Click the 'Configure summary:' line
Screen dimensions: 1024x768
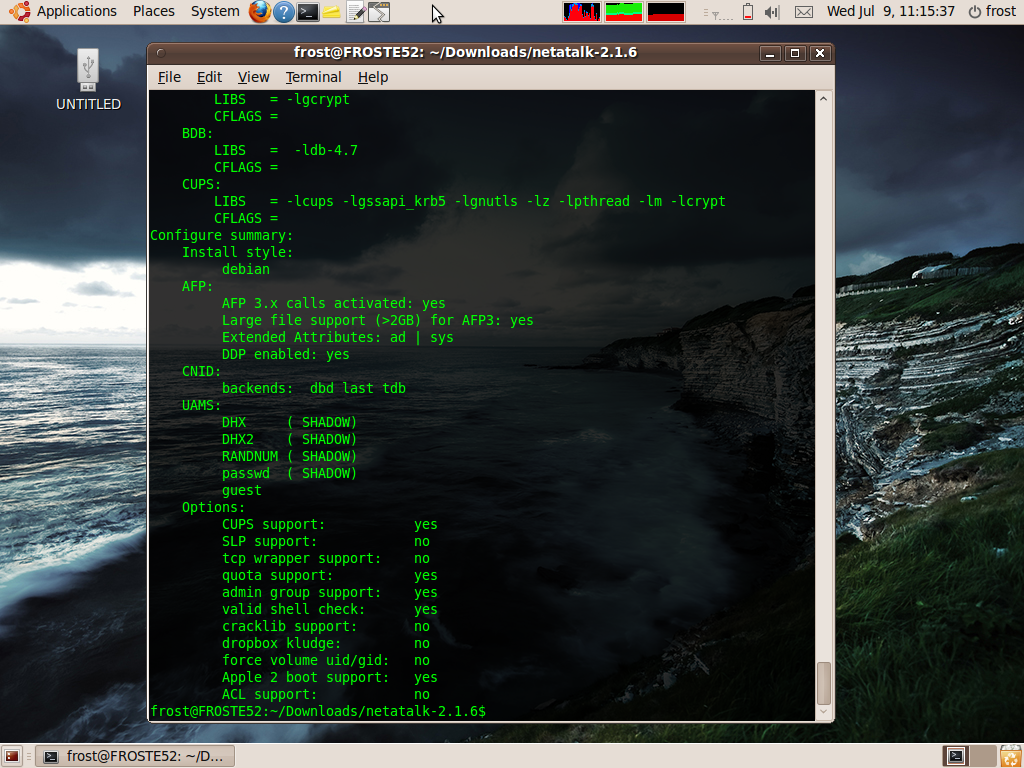click(221, 235)
